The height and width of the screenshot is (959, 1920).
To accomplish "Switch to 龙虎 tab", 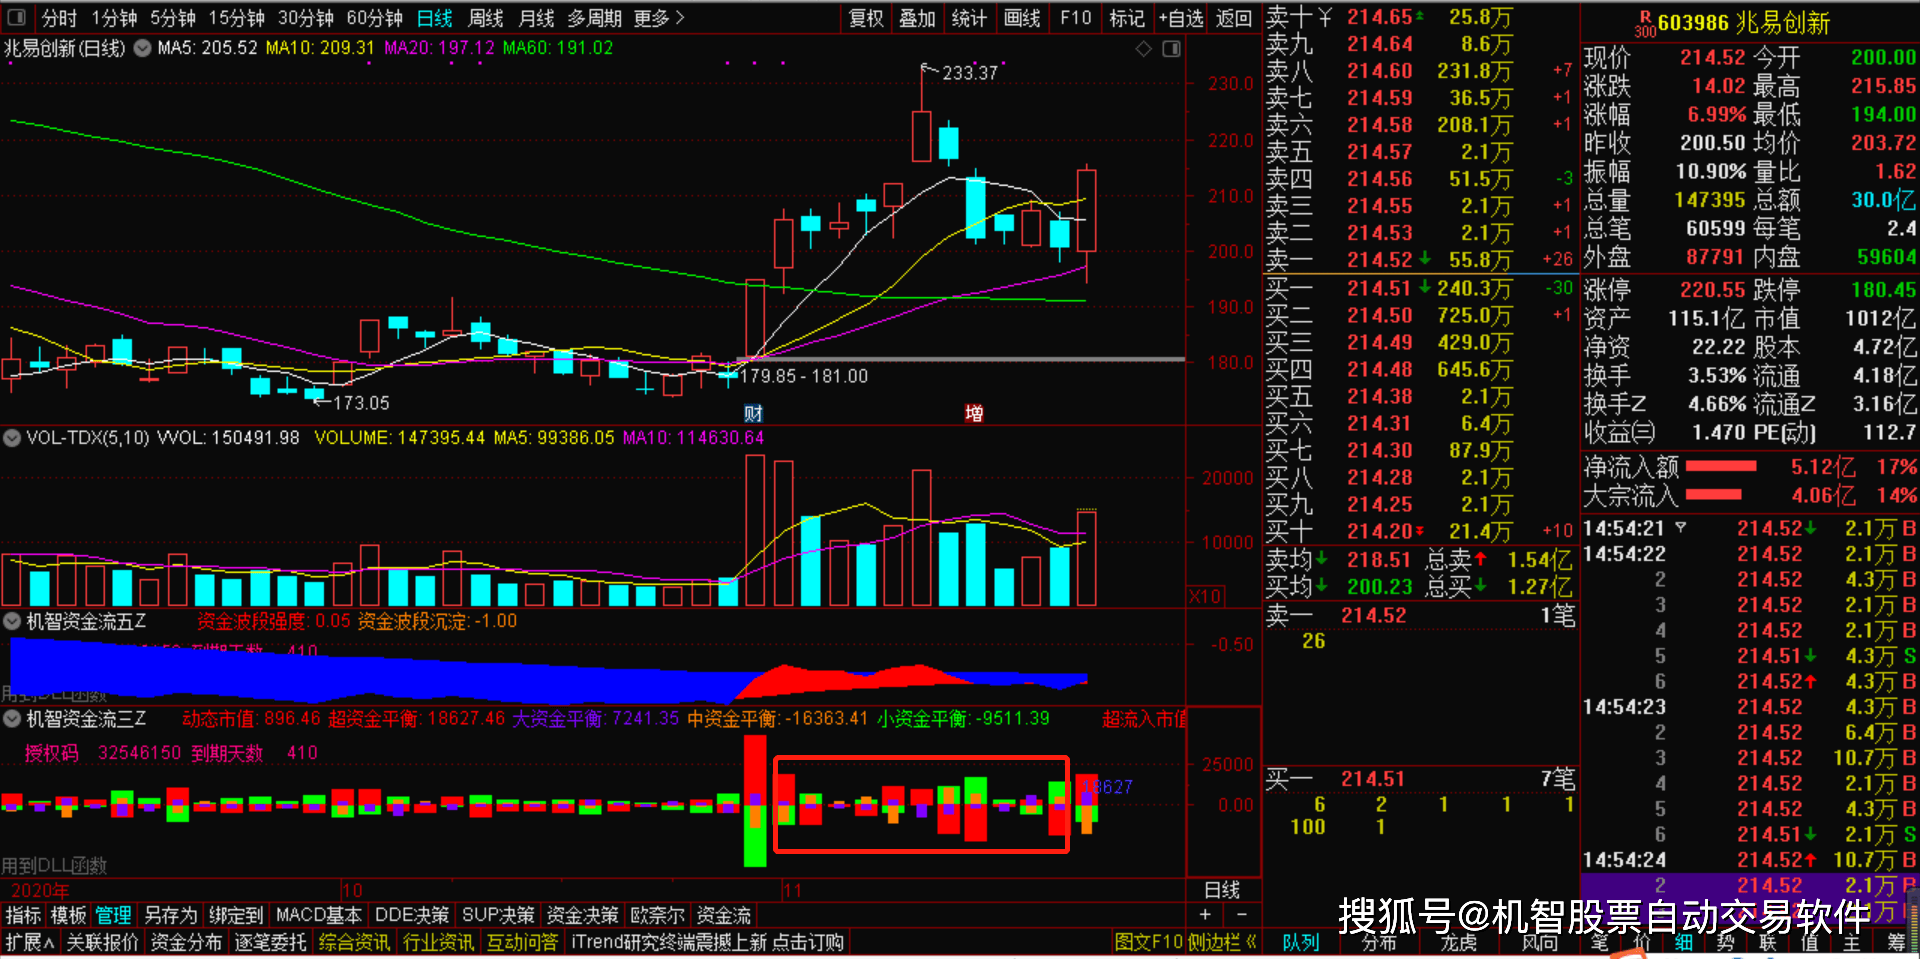I will pos(1458,942).
